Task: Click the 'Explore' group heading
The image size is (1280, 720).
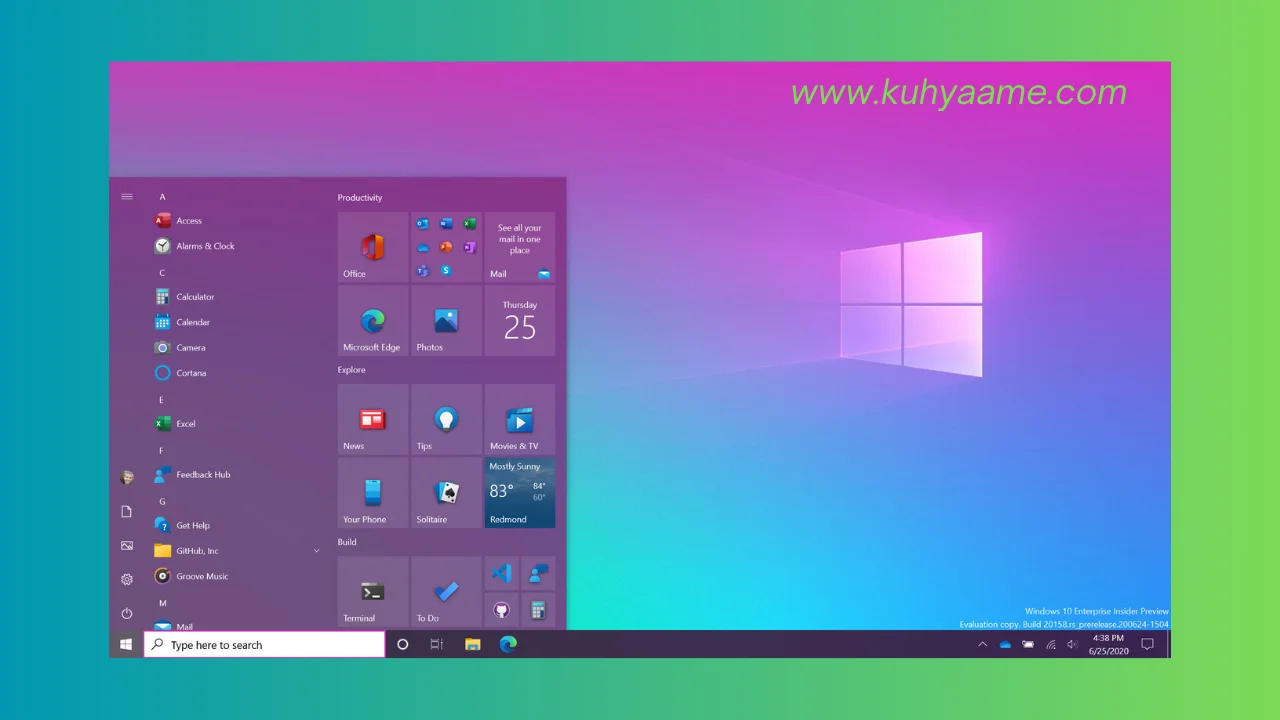Action: coord(352,370)
